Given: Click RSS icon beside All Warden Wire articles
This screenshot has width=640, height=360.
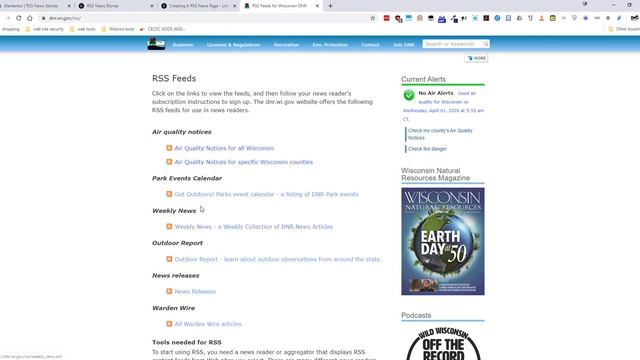Looking at the screenshot, I should 169,324.
